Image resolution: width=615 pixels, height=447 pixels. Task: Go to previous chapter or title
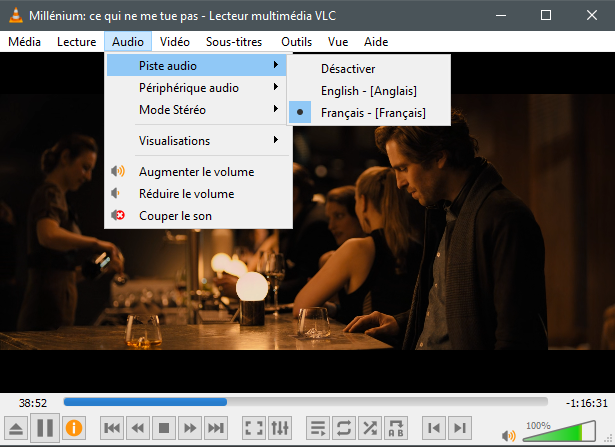tap(112, 428)
